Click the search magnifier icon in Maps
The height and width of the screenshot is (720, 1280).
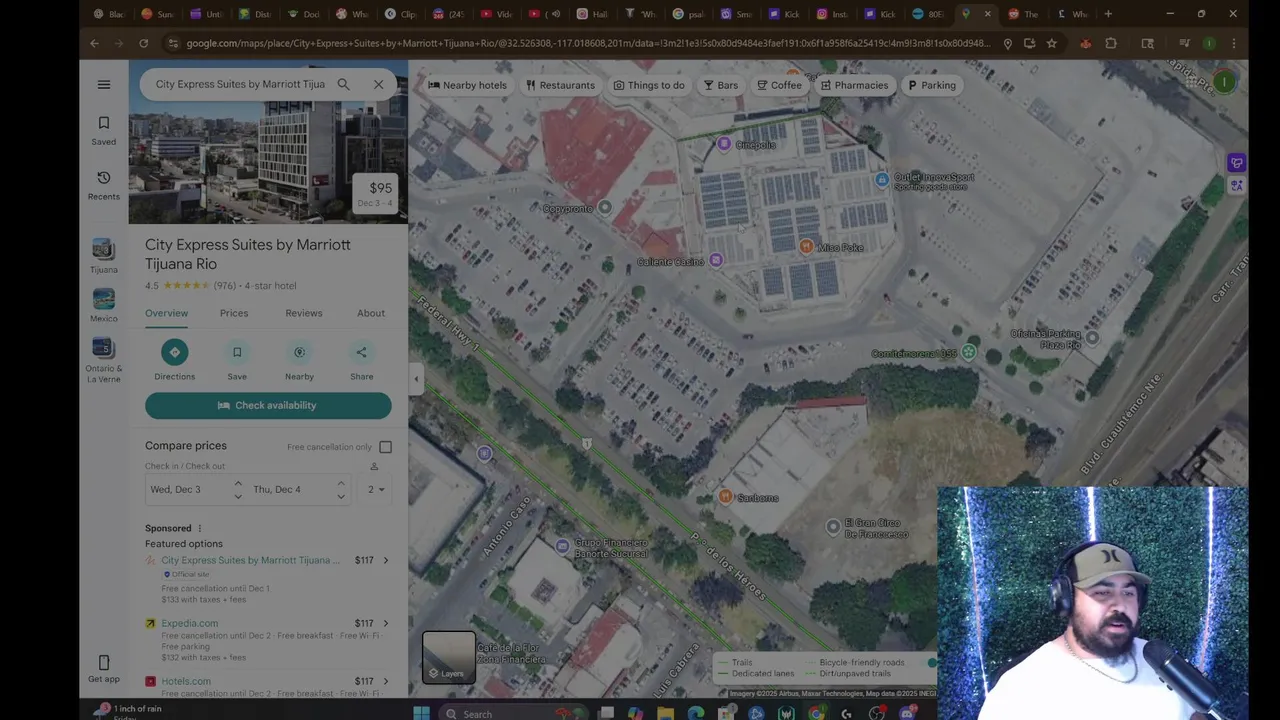tap(343, 84)
